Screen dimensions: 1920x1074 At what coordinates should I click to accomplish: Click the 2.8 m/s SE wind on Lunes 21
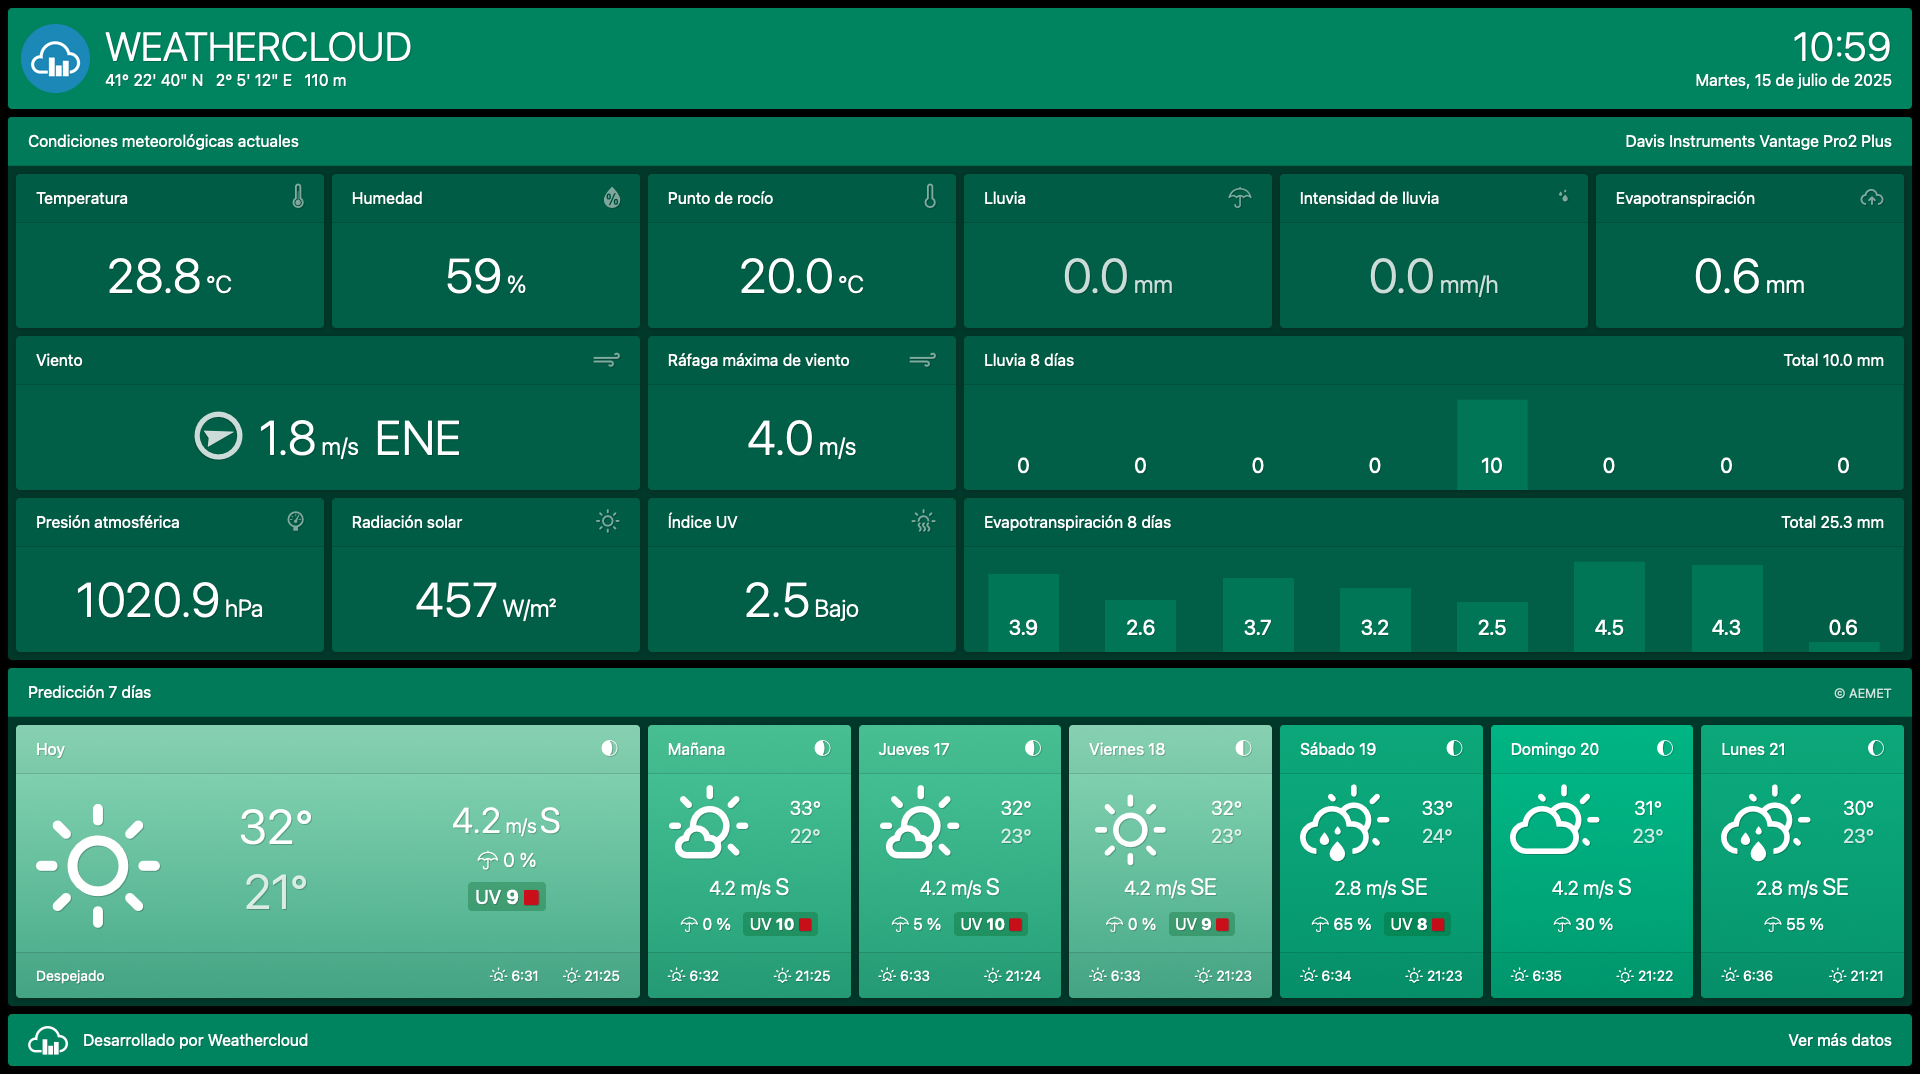click(x=1802, y=887)
